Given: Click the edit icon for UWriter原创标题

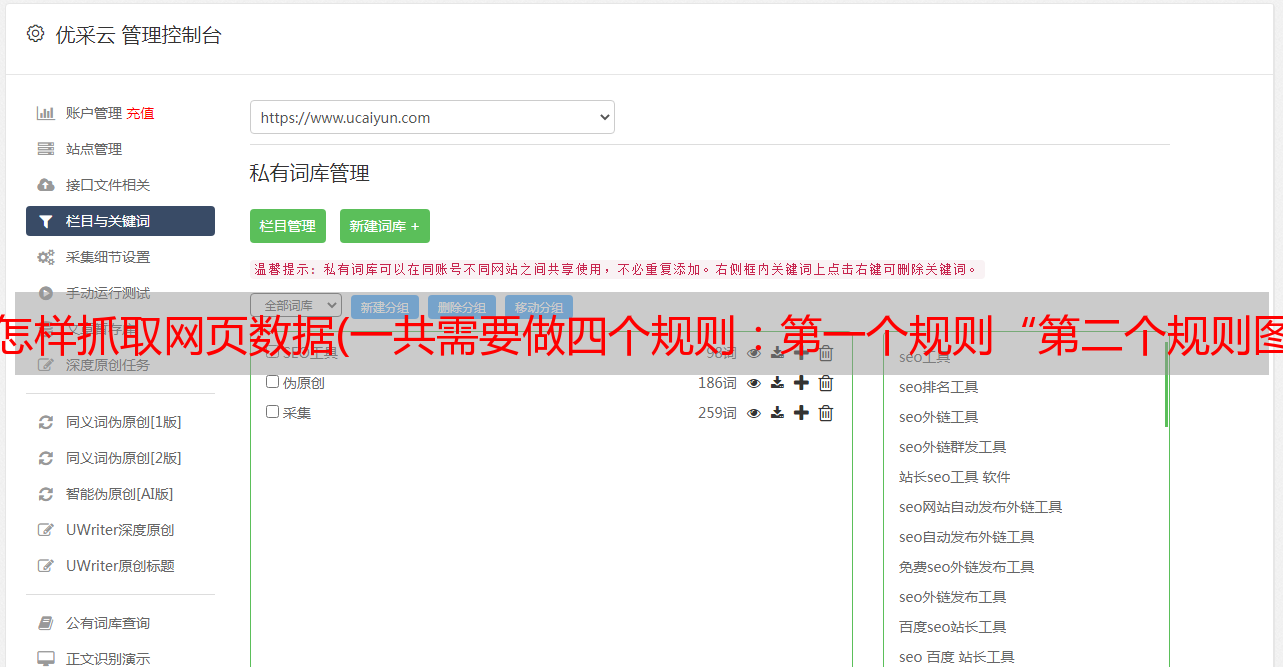Looking at the screenshot, I should point(46,566).
